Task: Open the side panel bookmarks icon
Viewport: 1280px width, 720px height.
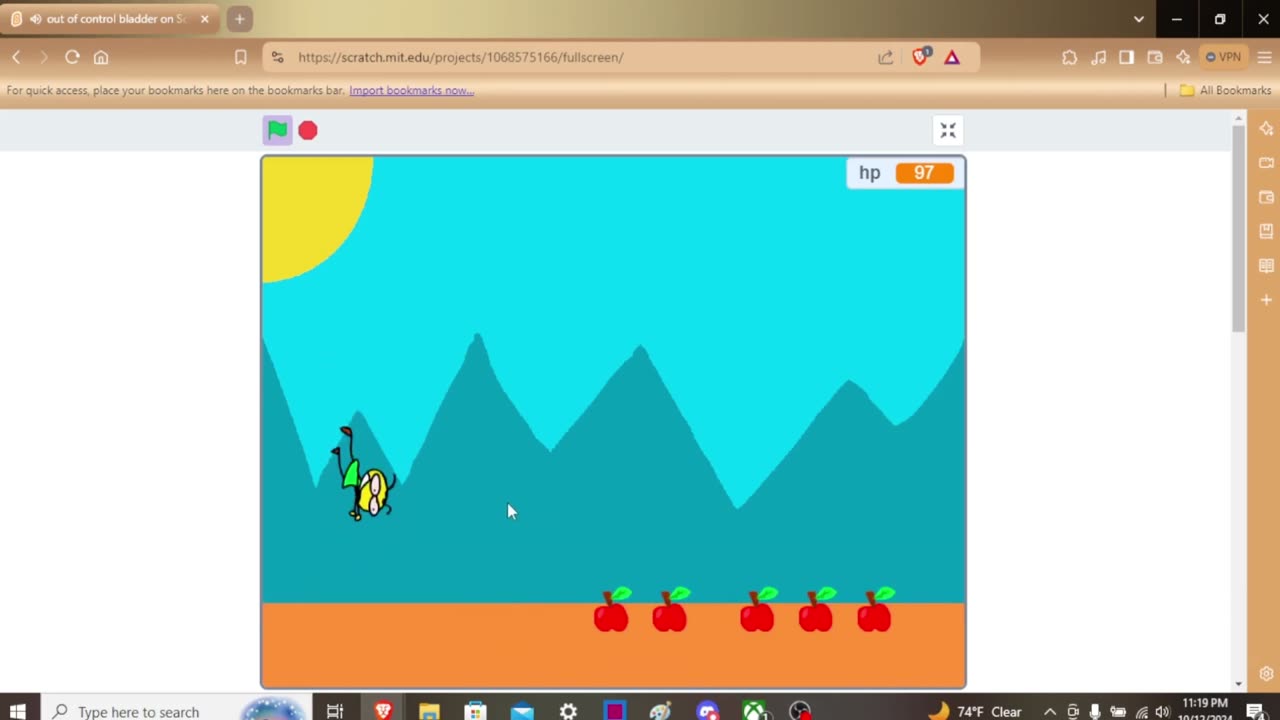Action: (1266, 231)
